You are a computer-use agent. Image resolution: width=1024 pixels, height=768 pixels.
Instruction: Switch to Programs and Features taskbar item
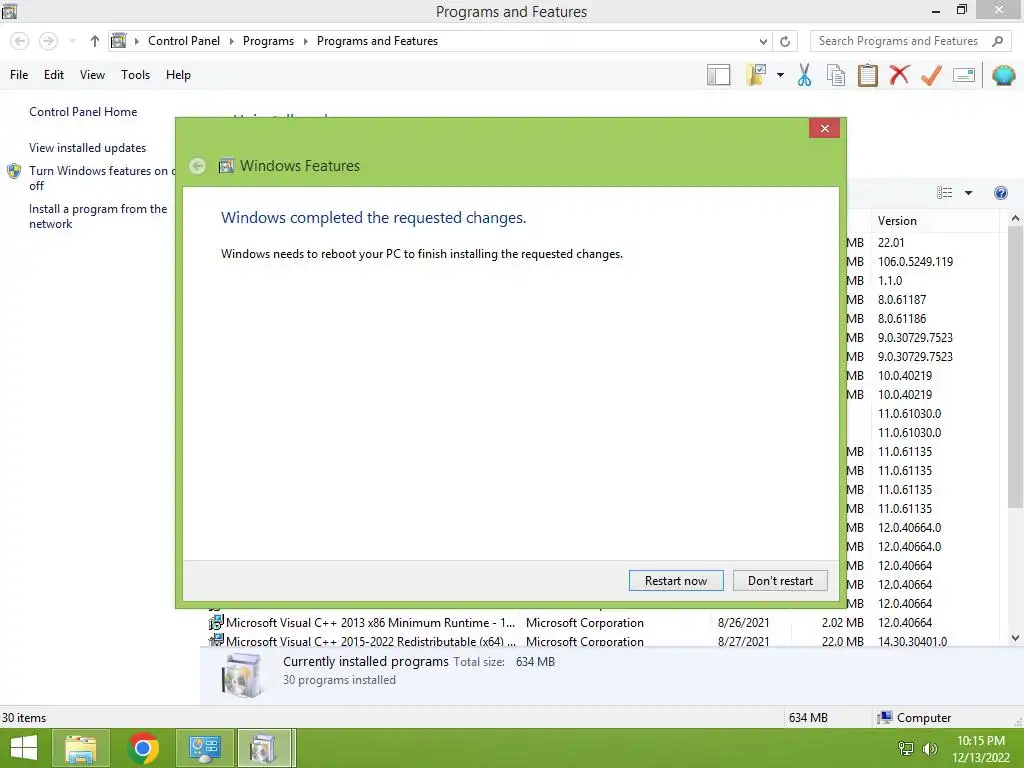[x=266, y=748]
